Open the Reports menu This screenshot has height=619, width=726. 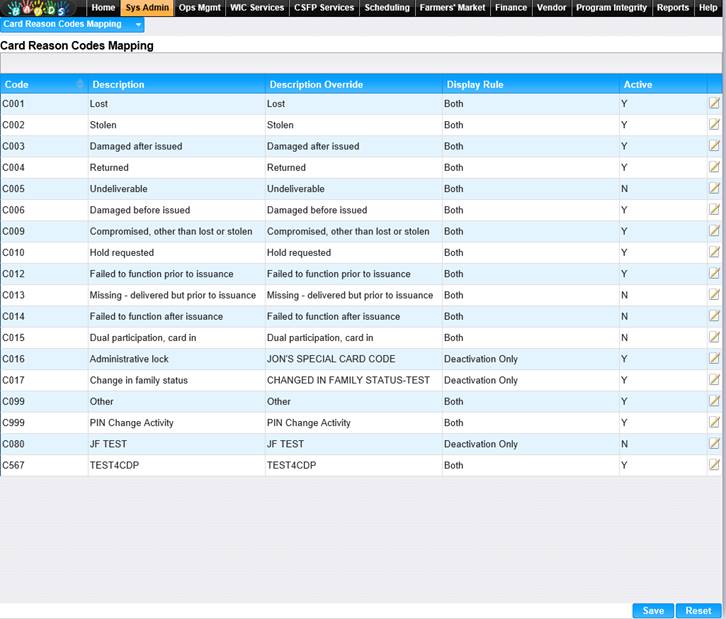click(673, 8)
